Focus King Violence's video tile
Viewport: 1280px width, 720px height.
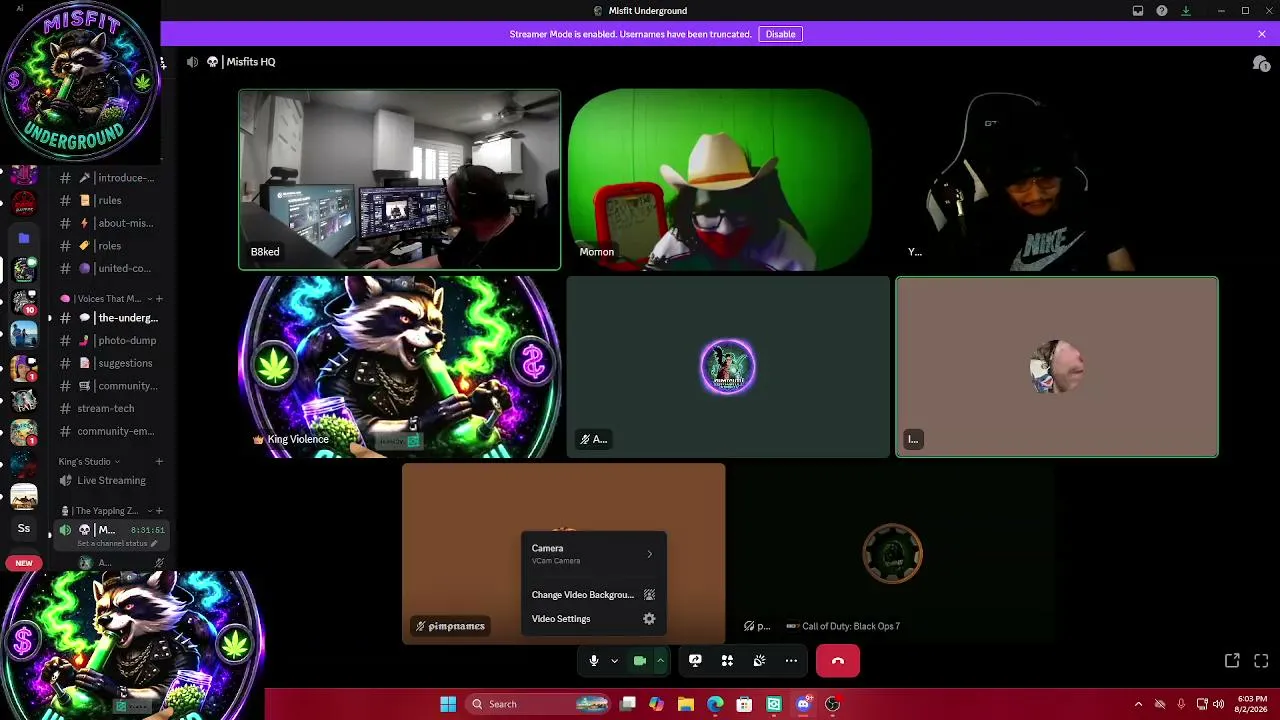click(x=400, y=367)
